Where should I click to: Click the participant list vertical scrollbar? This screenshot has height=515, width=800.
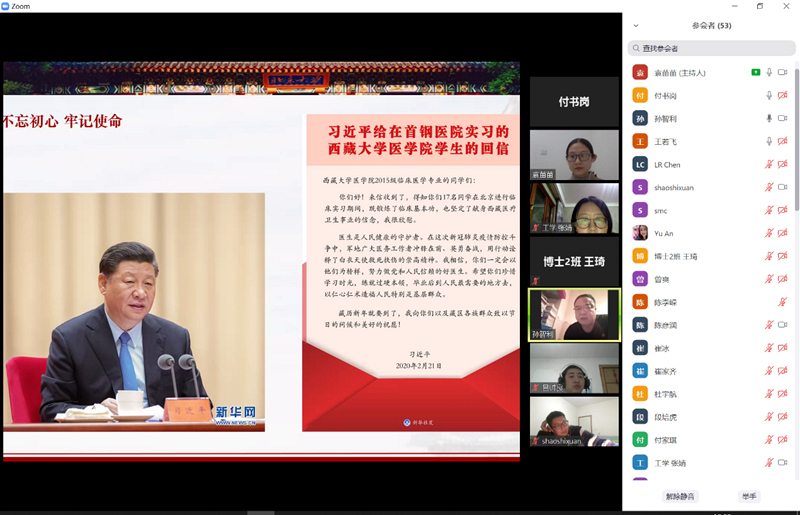click(796, 200)
